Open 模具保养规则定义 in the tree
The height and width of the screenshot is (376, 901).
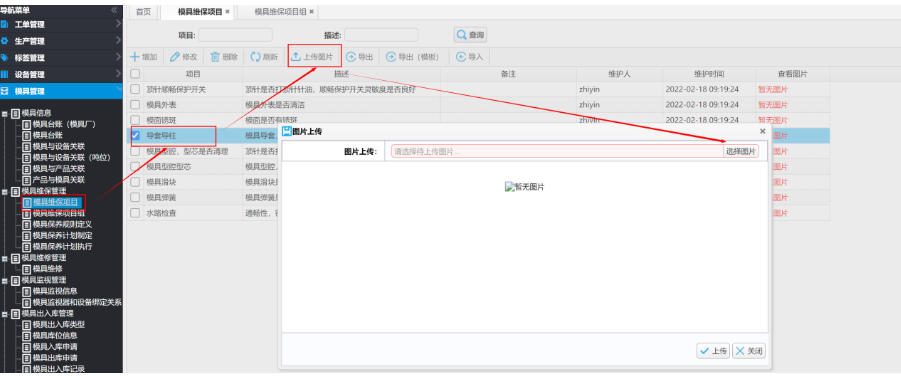(x=62, y=224)
